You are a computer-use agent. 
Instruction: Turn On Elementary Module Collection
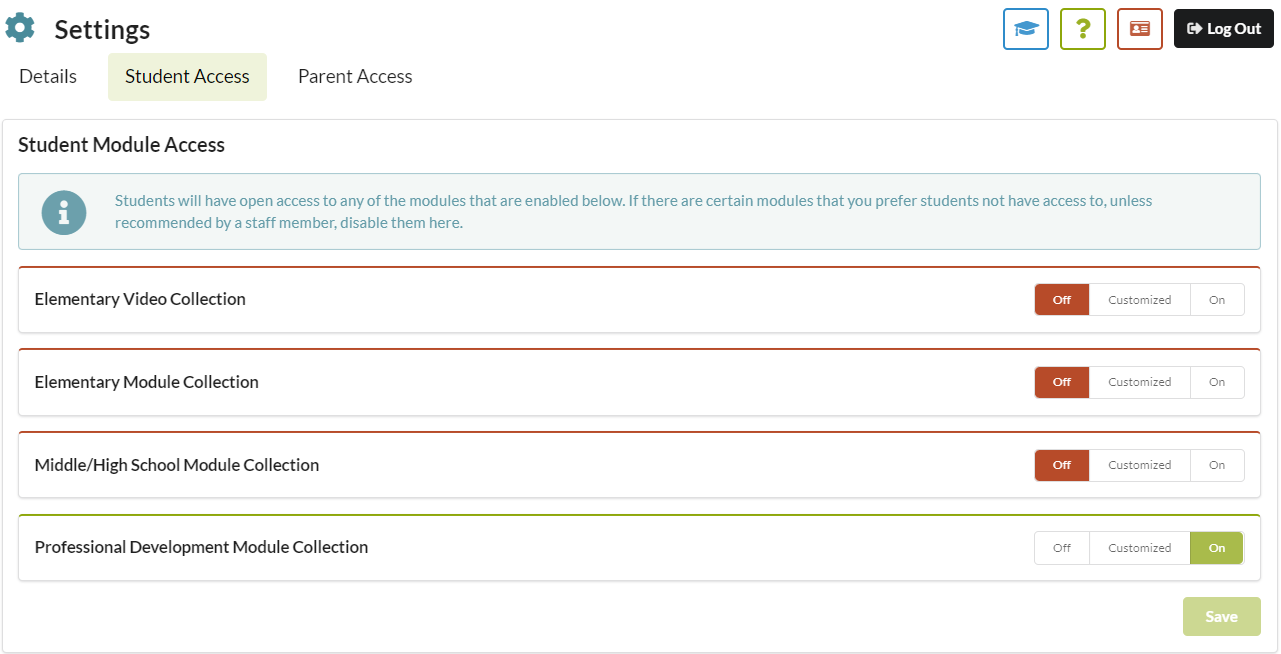pos(1217,382)
